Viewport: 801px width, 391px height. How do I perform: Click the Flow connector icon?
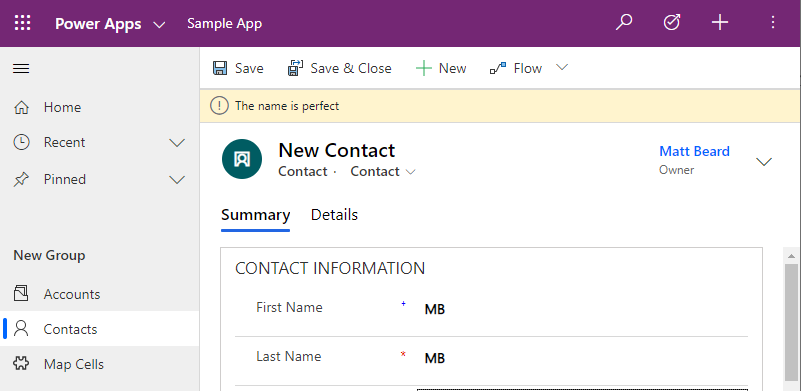point(498,68)
